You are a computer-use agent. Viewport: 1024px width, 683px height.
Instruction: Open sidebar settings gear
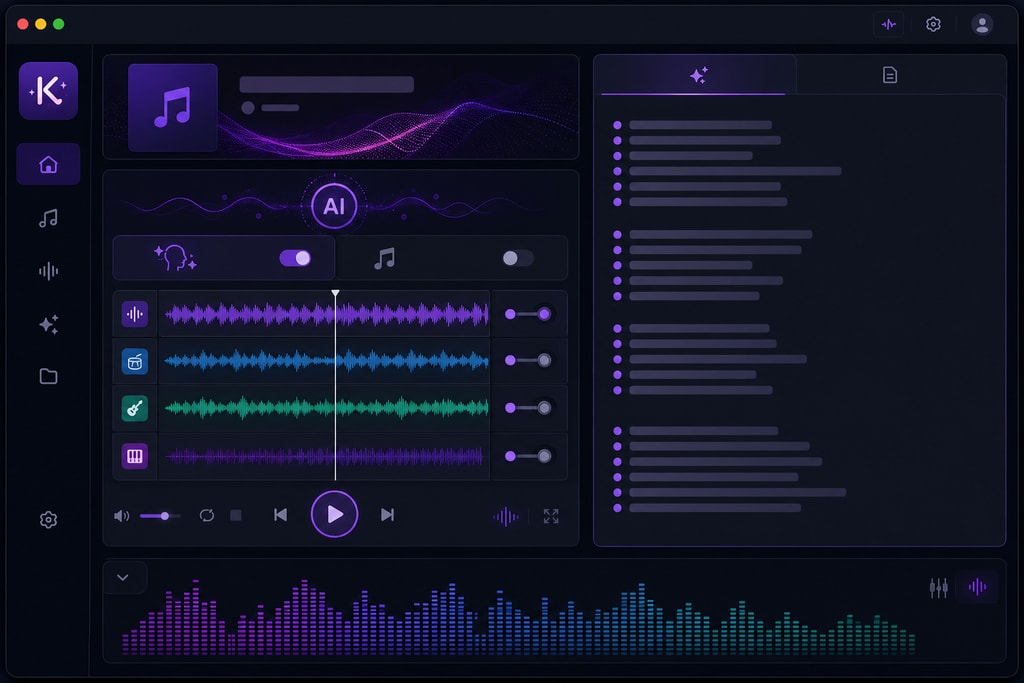tap(48, 520)
